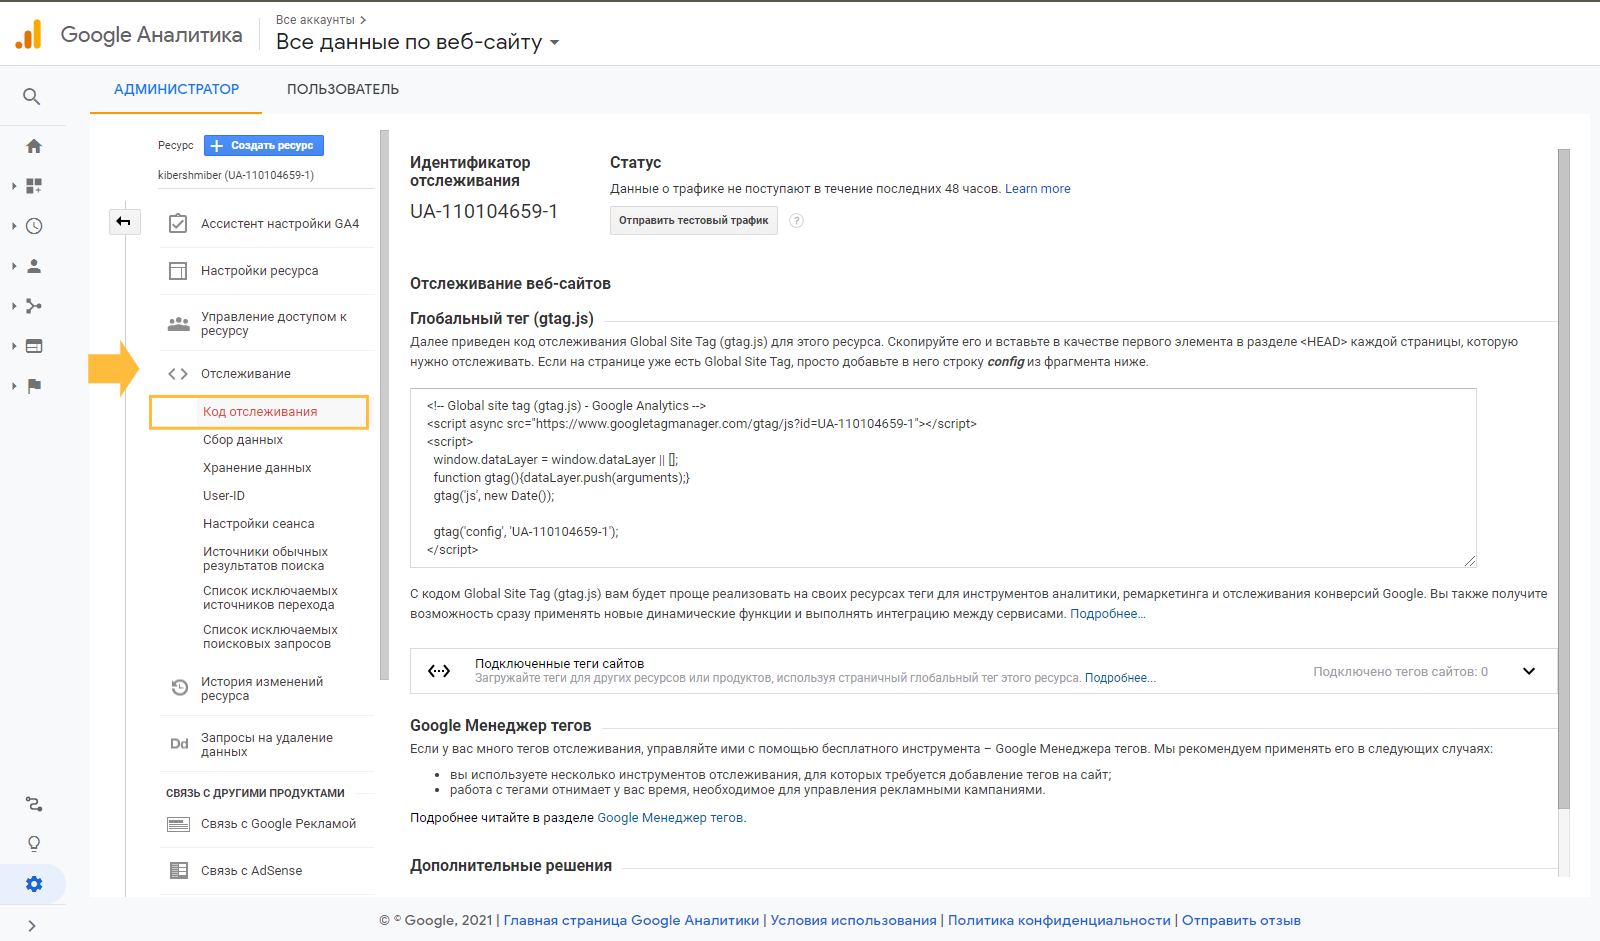
Task: Open Список исключаемых поисковых запросов item
Action: pos(270,637)
